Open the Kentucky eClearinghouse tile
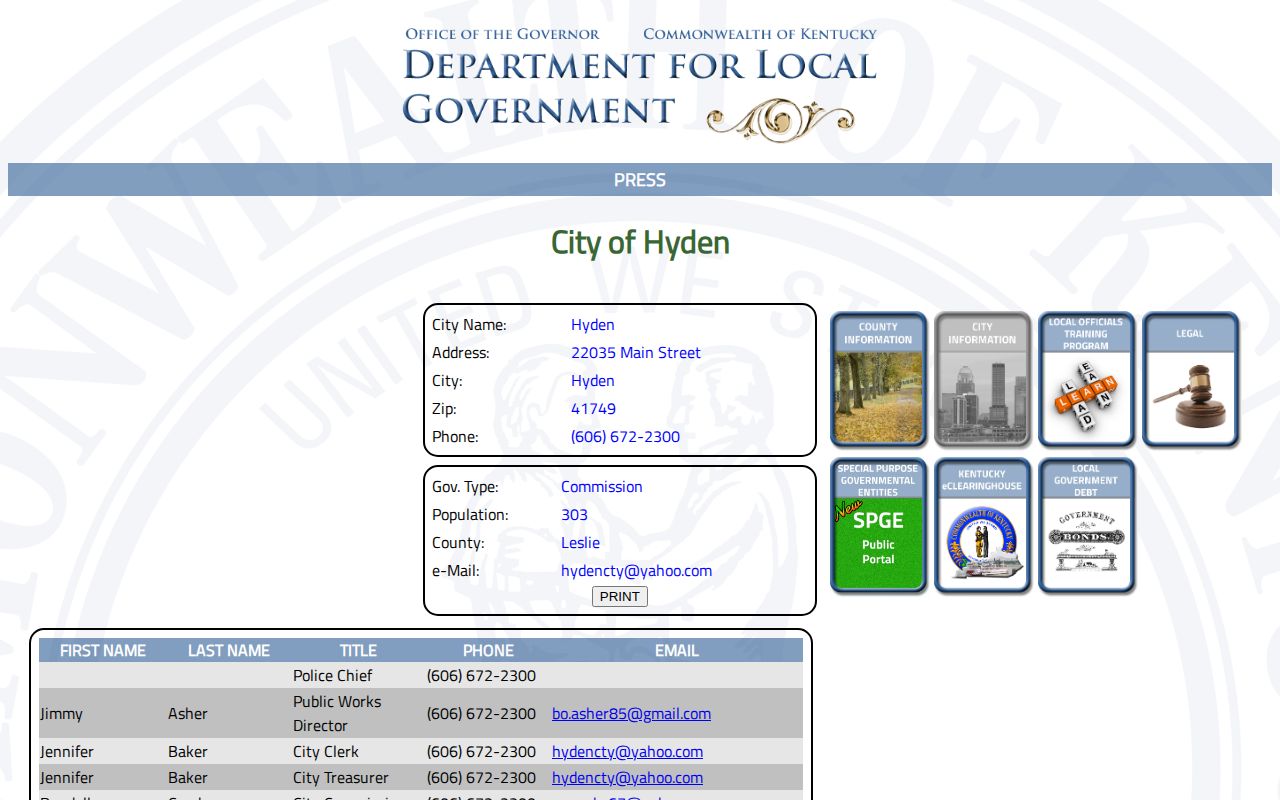 point(982,526)
